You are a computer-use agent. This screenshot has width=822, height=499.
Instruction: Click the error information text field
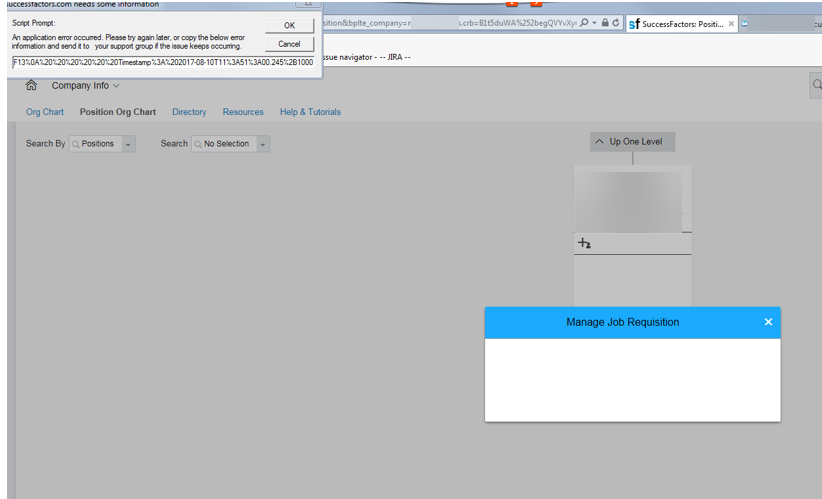(163, 62)
